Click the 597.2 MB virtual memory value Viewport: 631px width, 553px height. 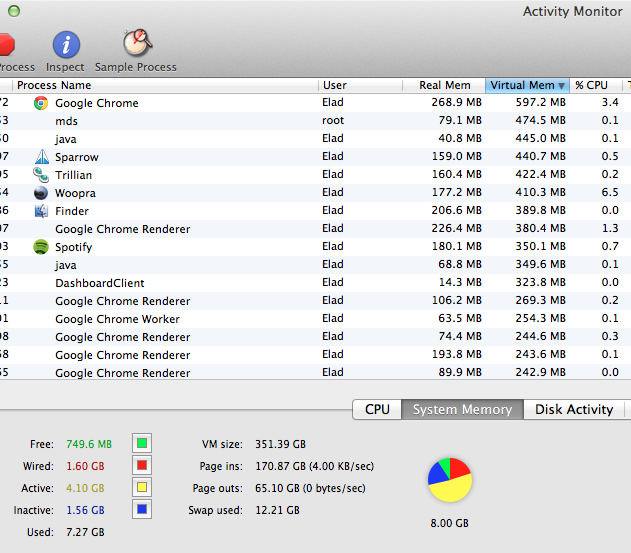click(540, 103)
